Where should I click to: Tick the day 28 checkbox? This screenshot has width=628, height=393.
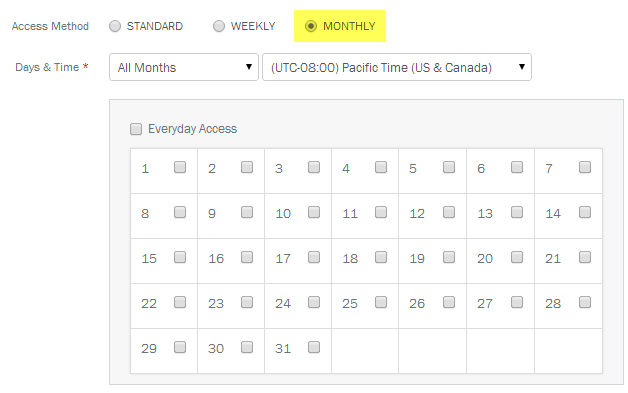[585, 302]
